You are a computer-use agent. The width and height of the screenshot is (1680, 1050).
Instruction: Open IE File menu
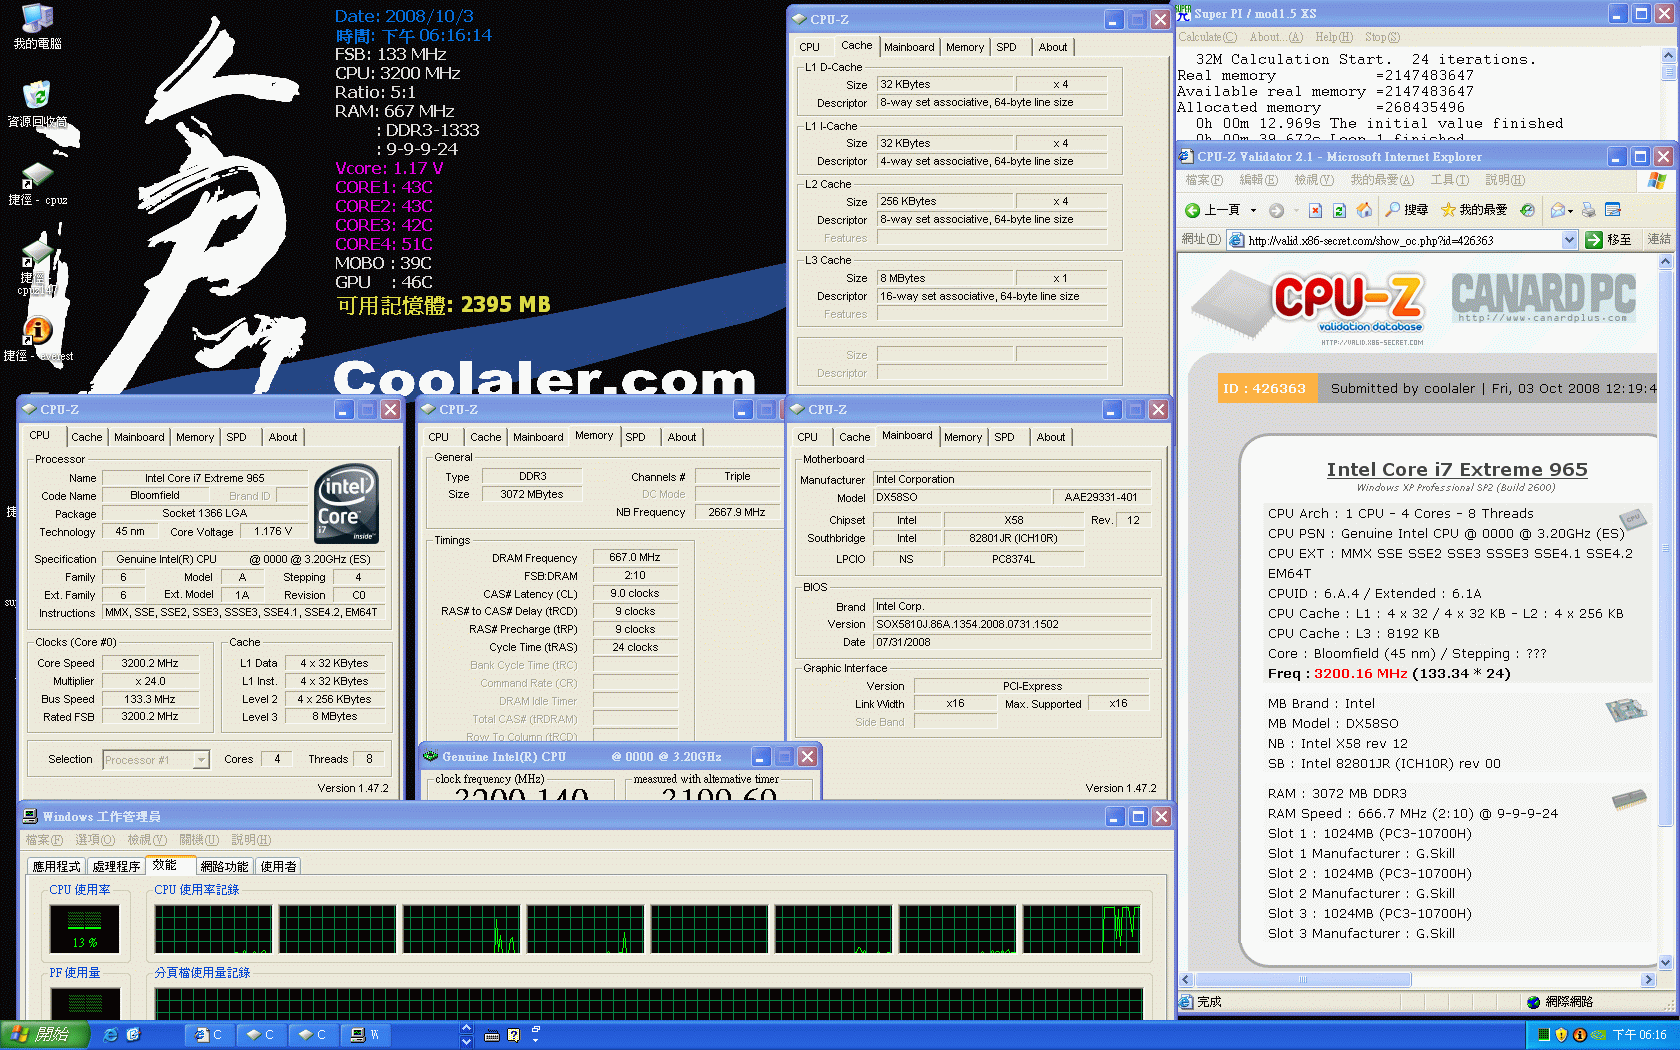point(1204,180)
